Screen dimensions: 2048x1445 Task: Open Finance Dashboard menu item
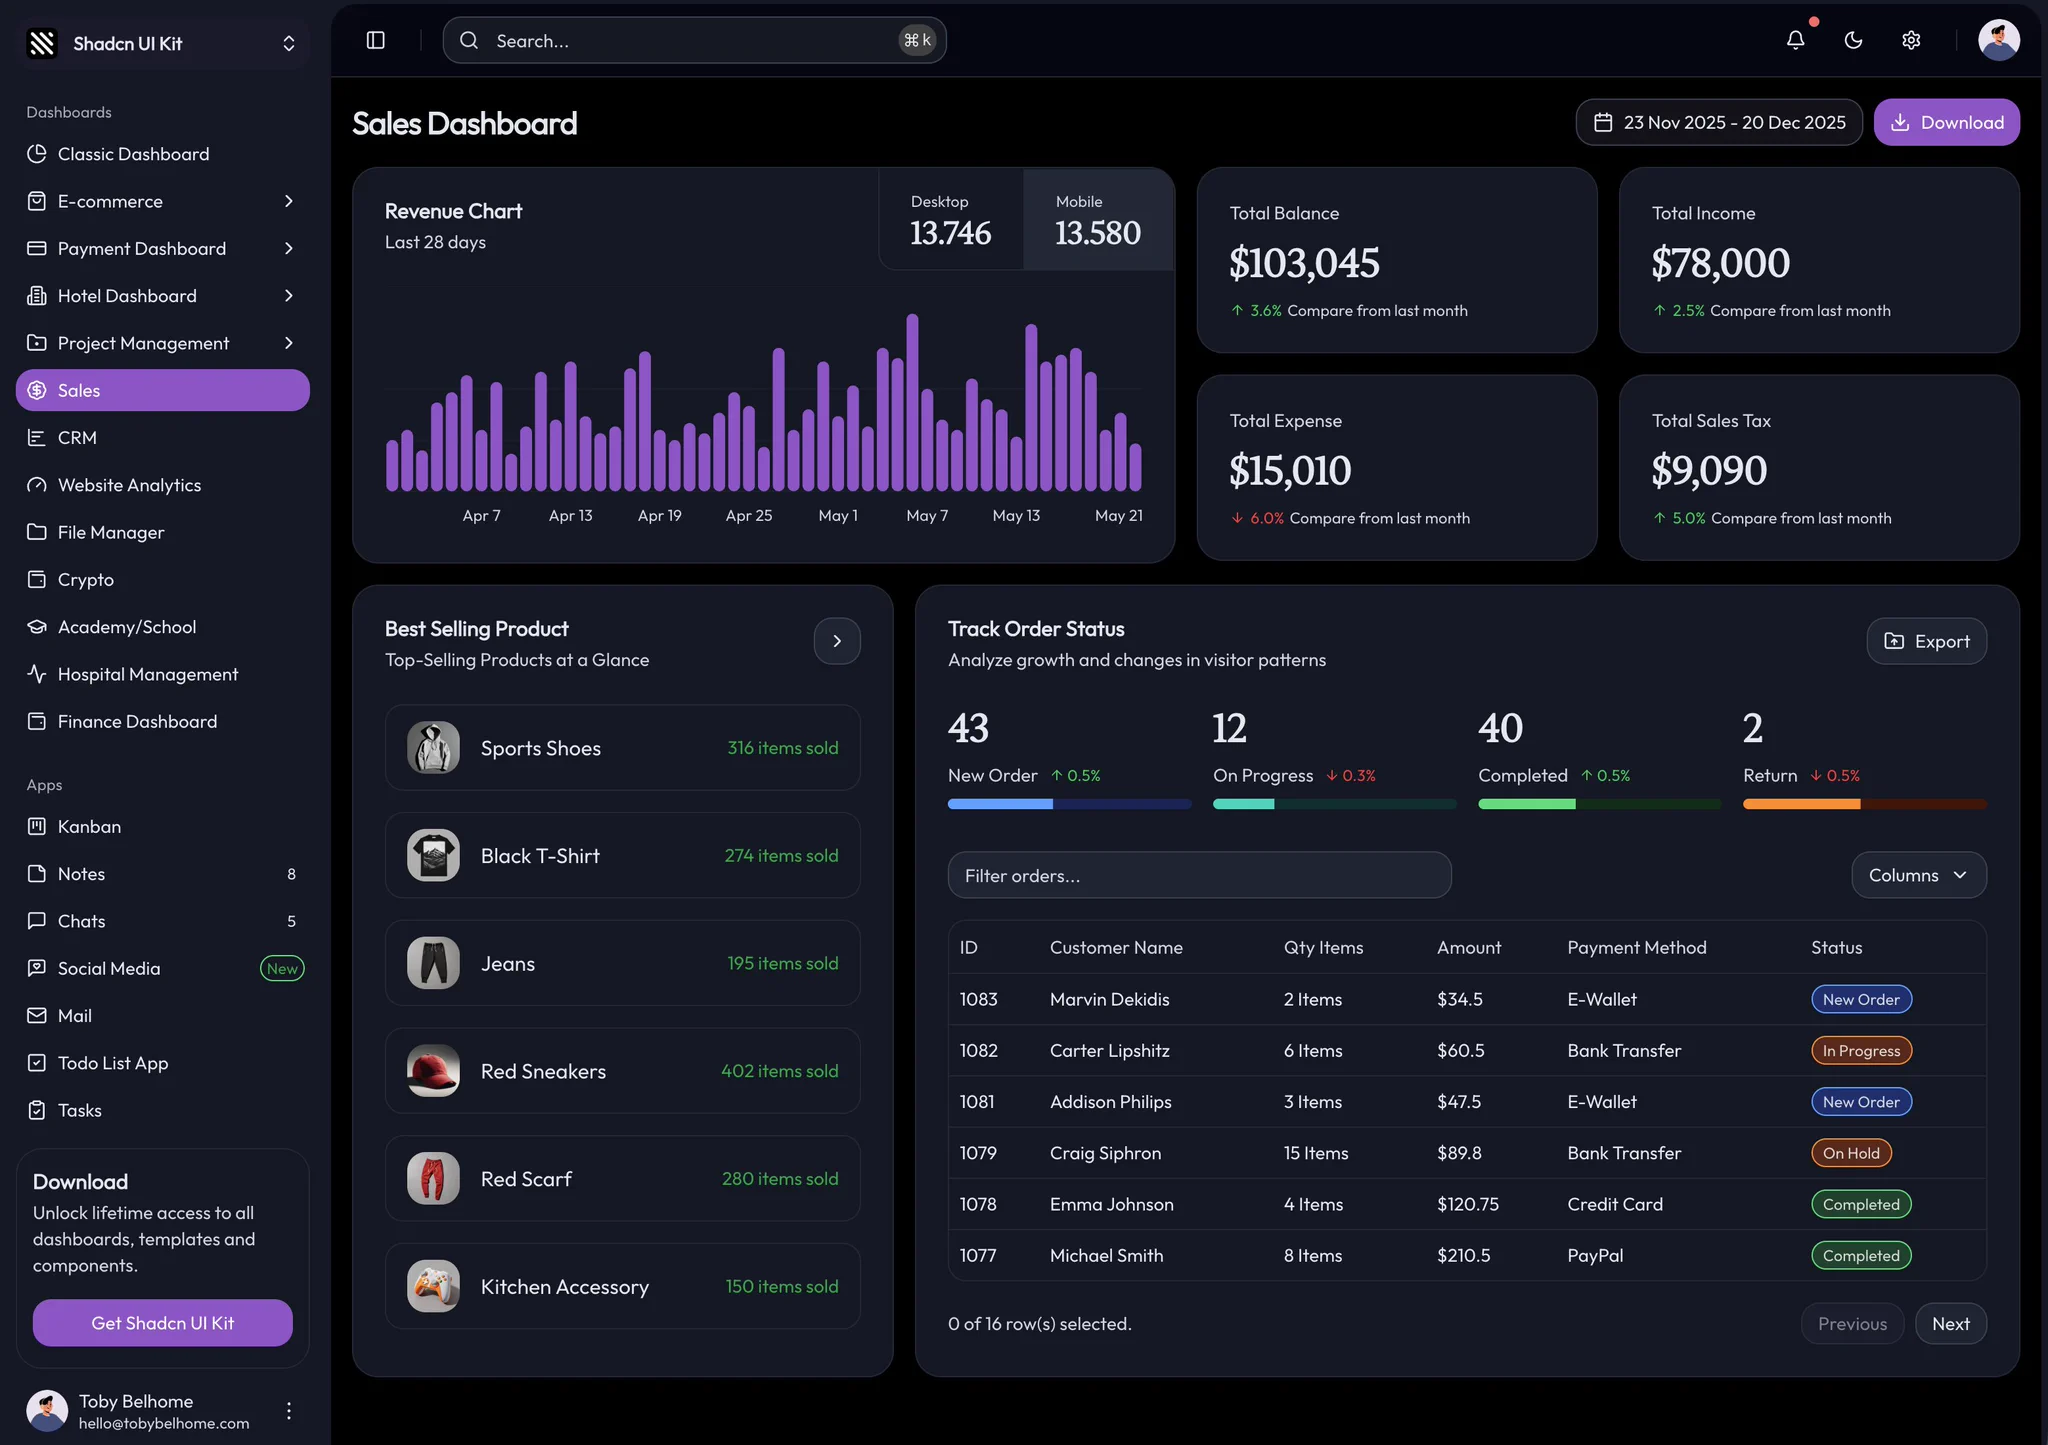(163, 721)
